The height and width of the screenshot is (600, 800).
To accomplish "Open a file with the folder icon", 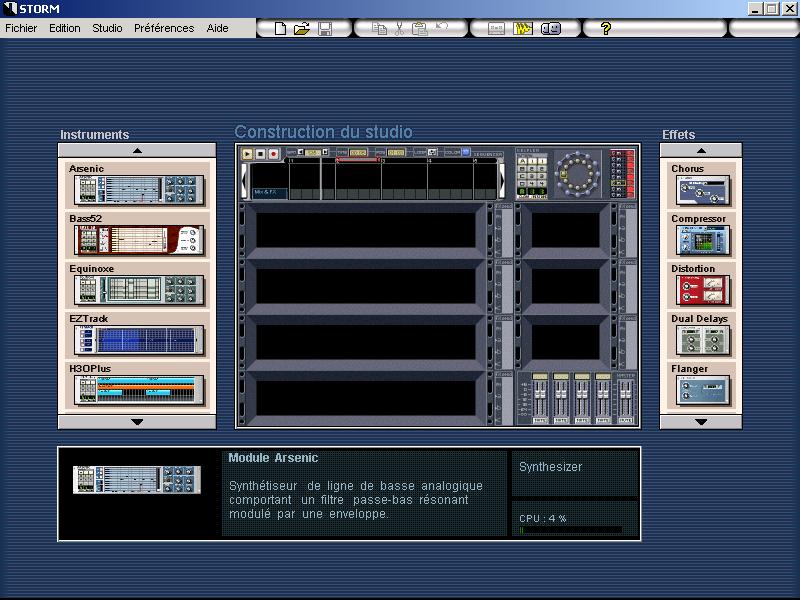I will (302, 29).
